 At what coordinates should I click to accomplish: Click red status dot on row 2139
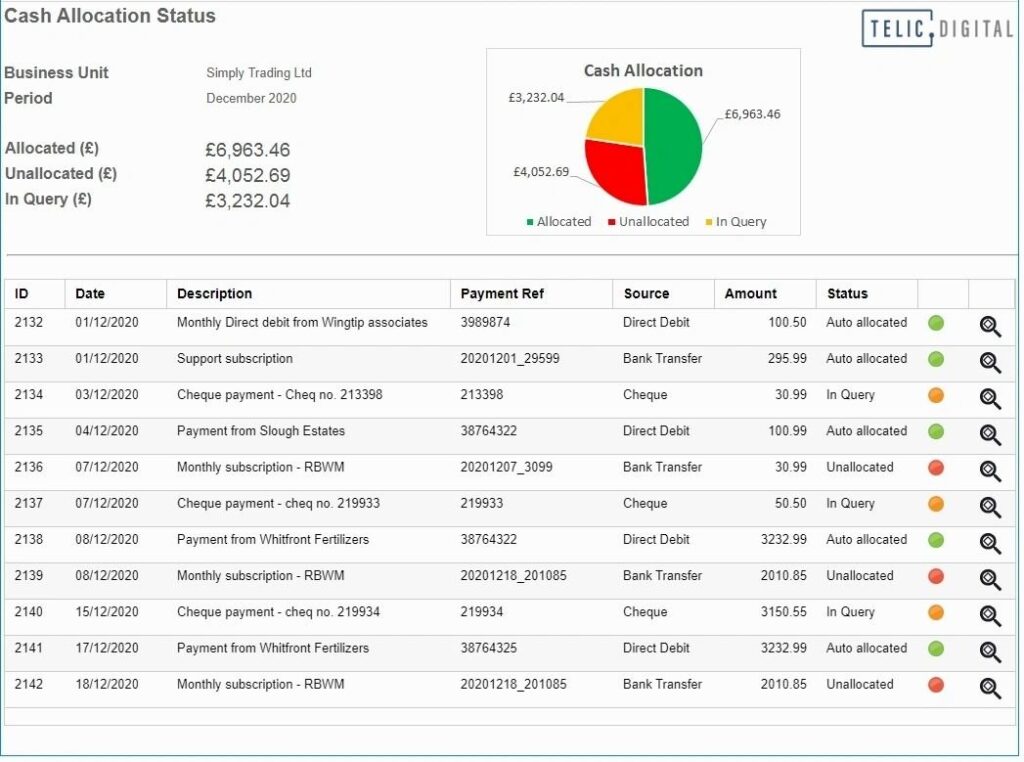(936, 576)
